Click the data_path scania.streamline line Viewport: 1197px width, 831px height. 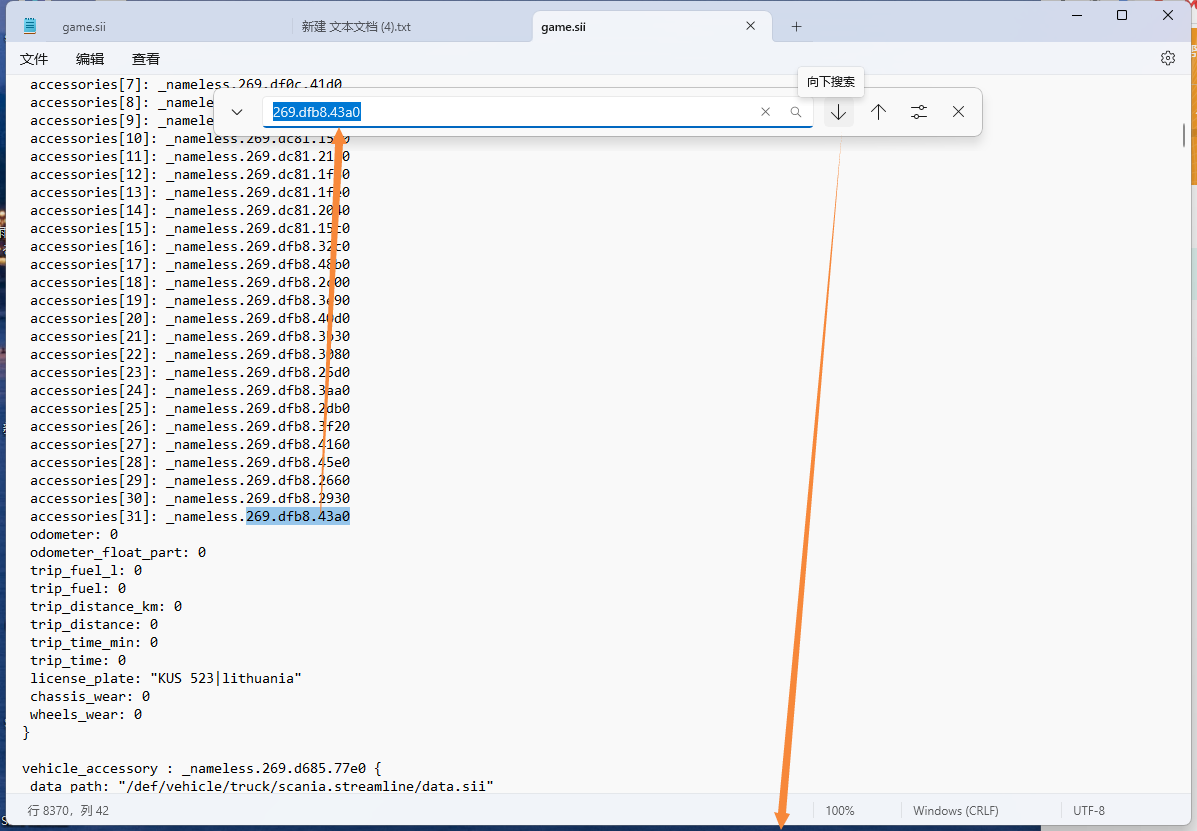[261, 786]
